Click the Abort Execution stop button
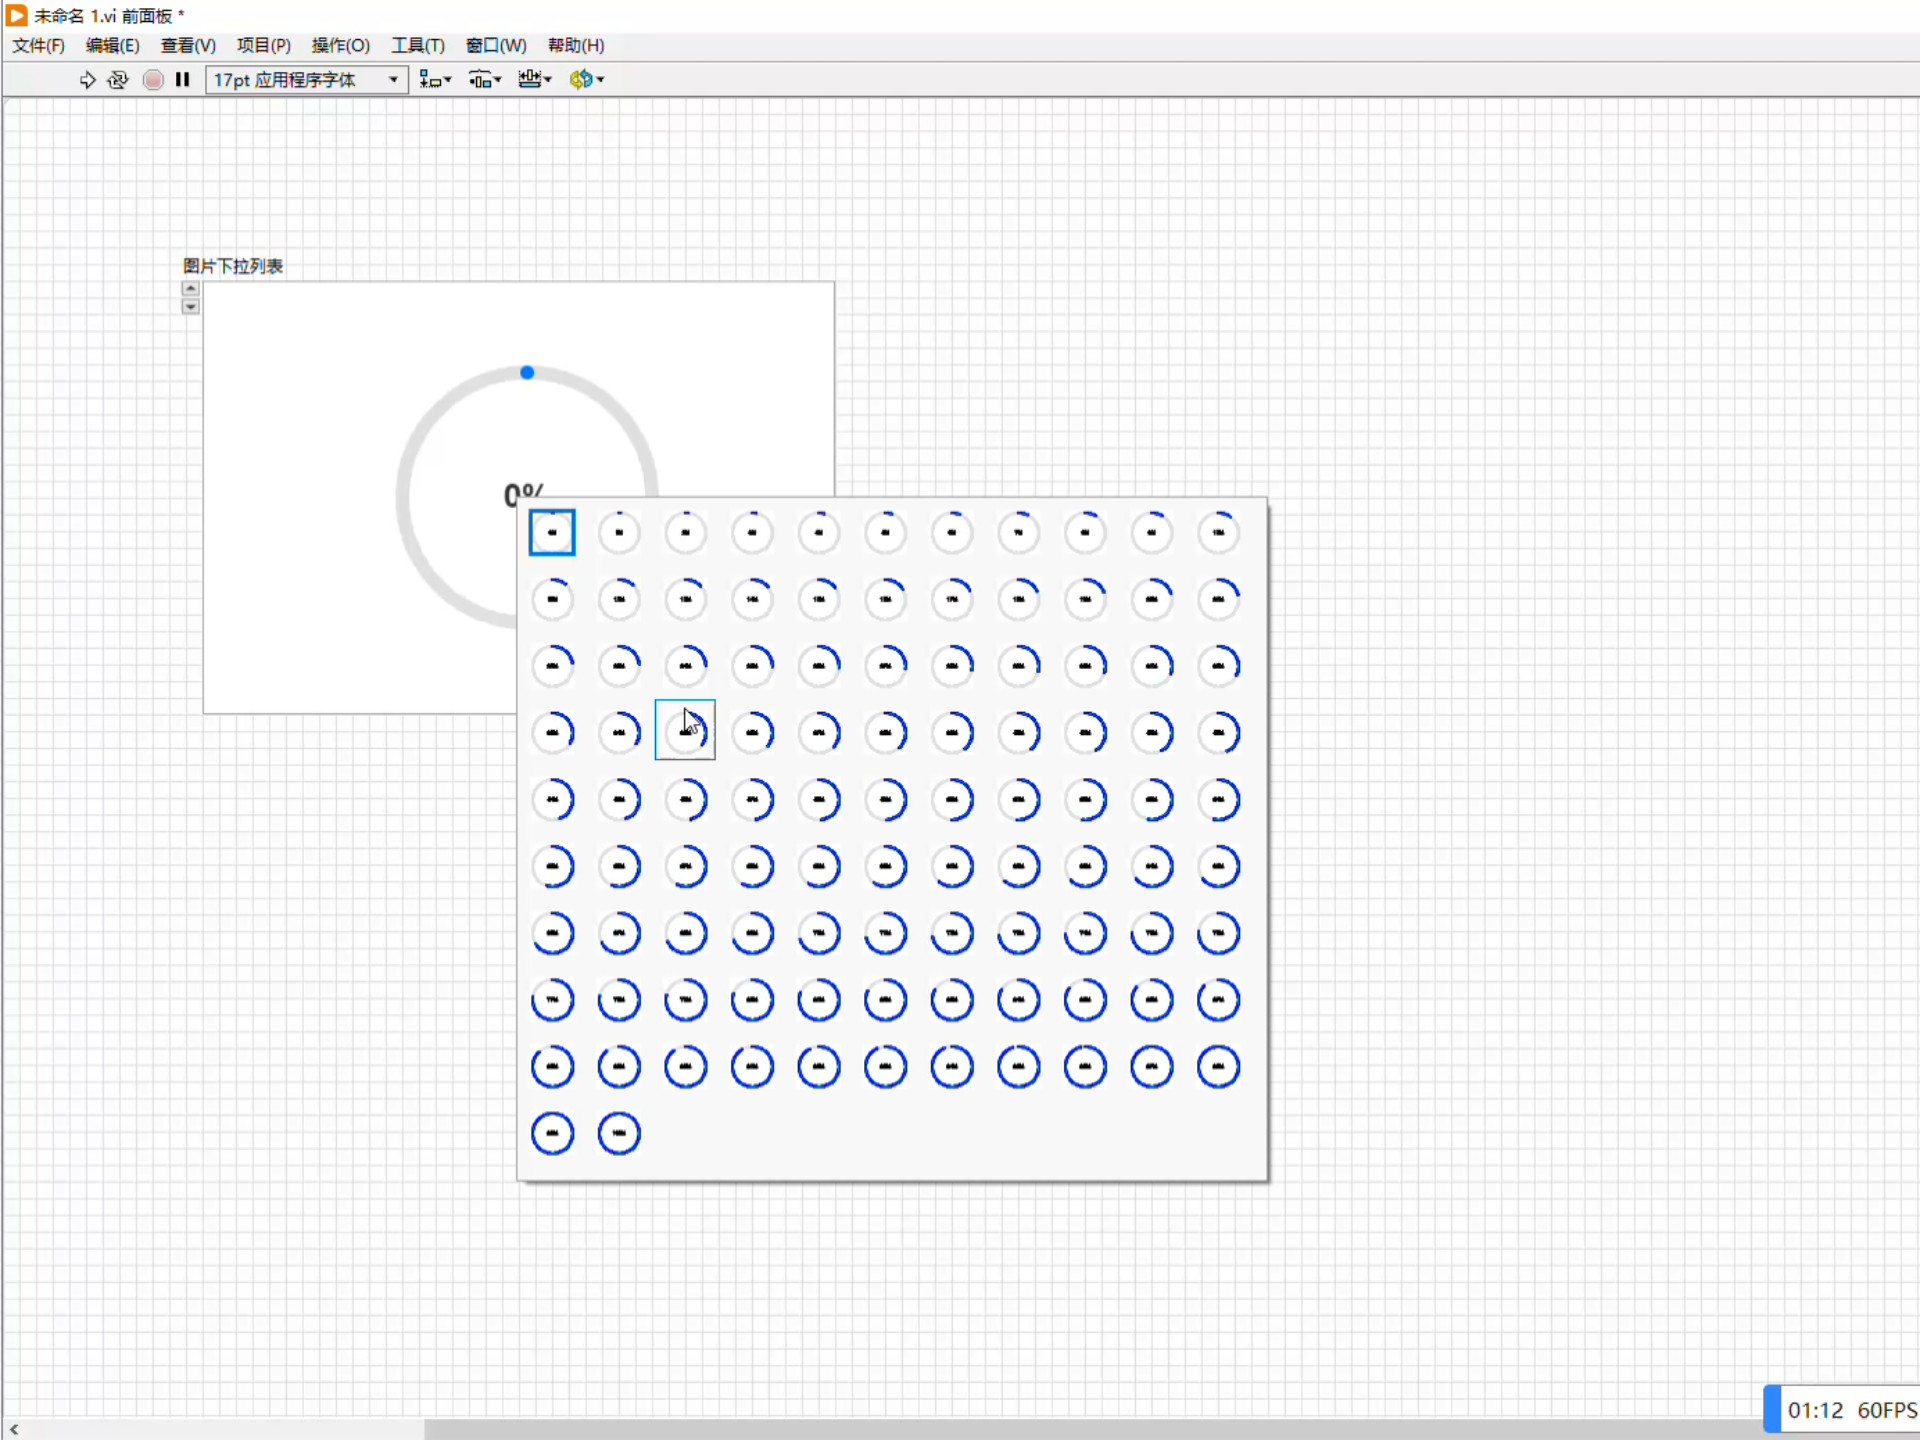The width and height of the screenshot is (1920, 1440). 152,80
